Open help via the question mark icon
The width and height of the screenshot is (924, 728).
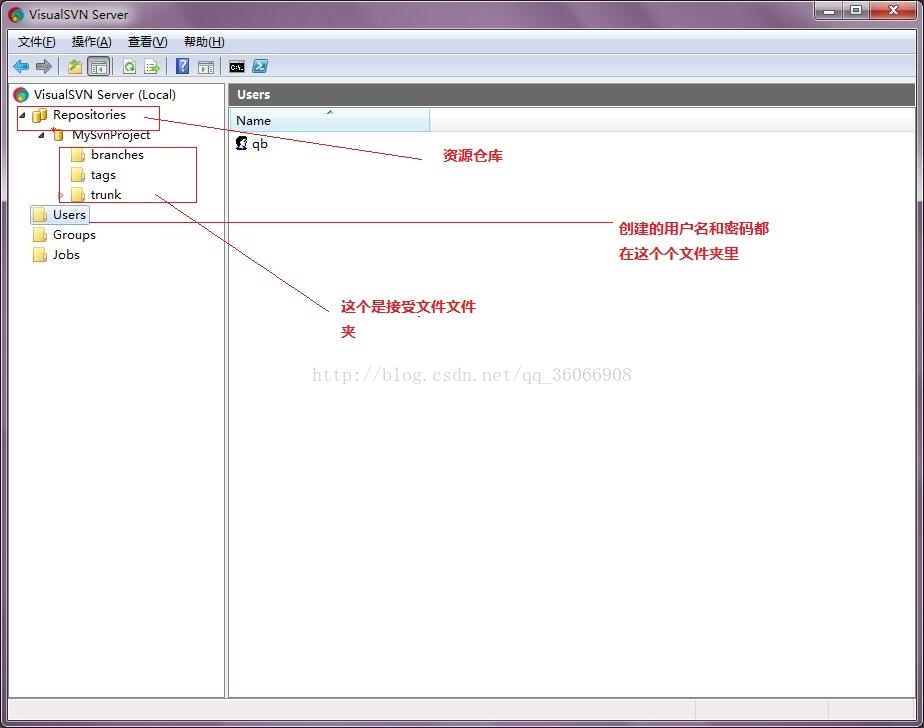point(183,66)
